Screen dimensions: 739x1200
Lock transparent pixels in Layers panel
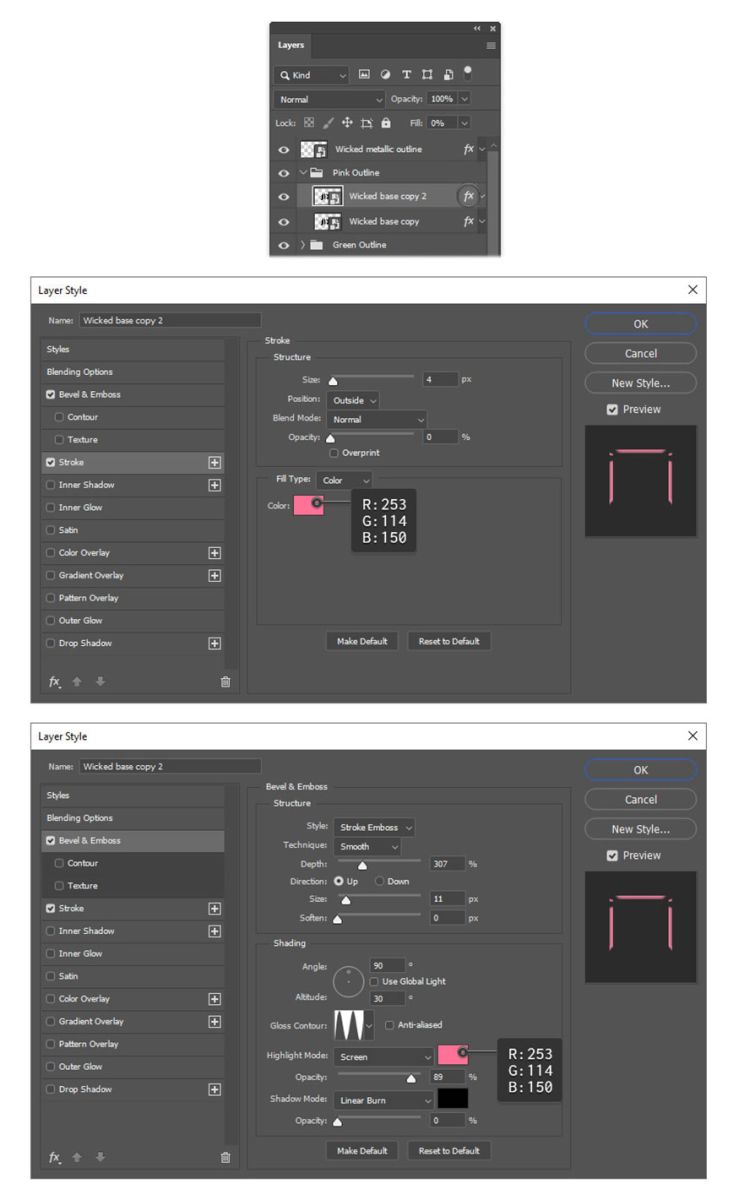pos(309,123)
